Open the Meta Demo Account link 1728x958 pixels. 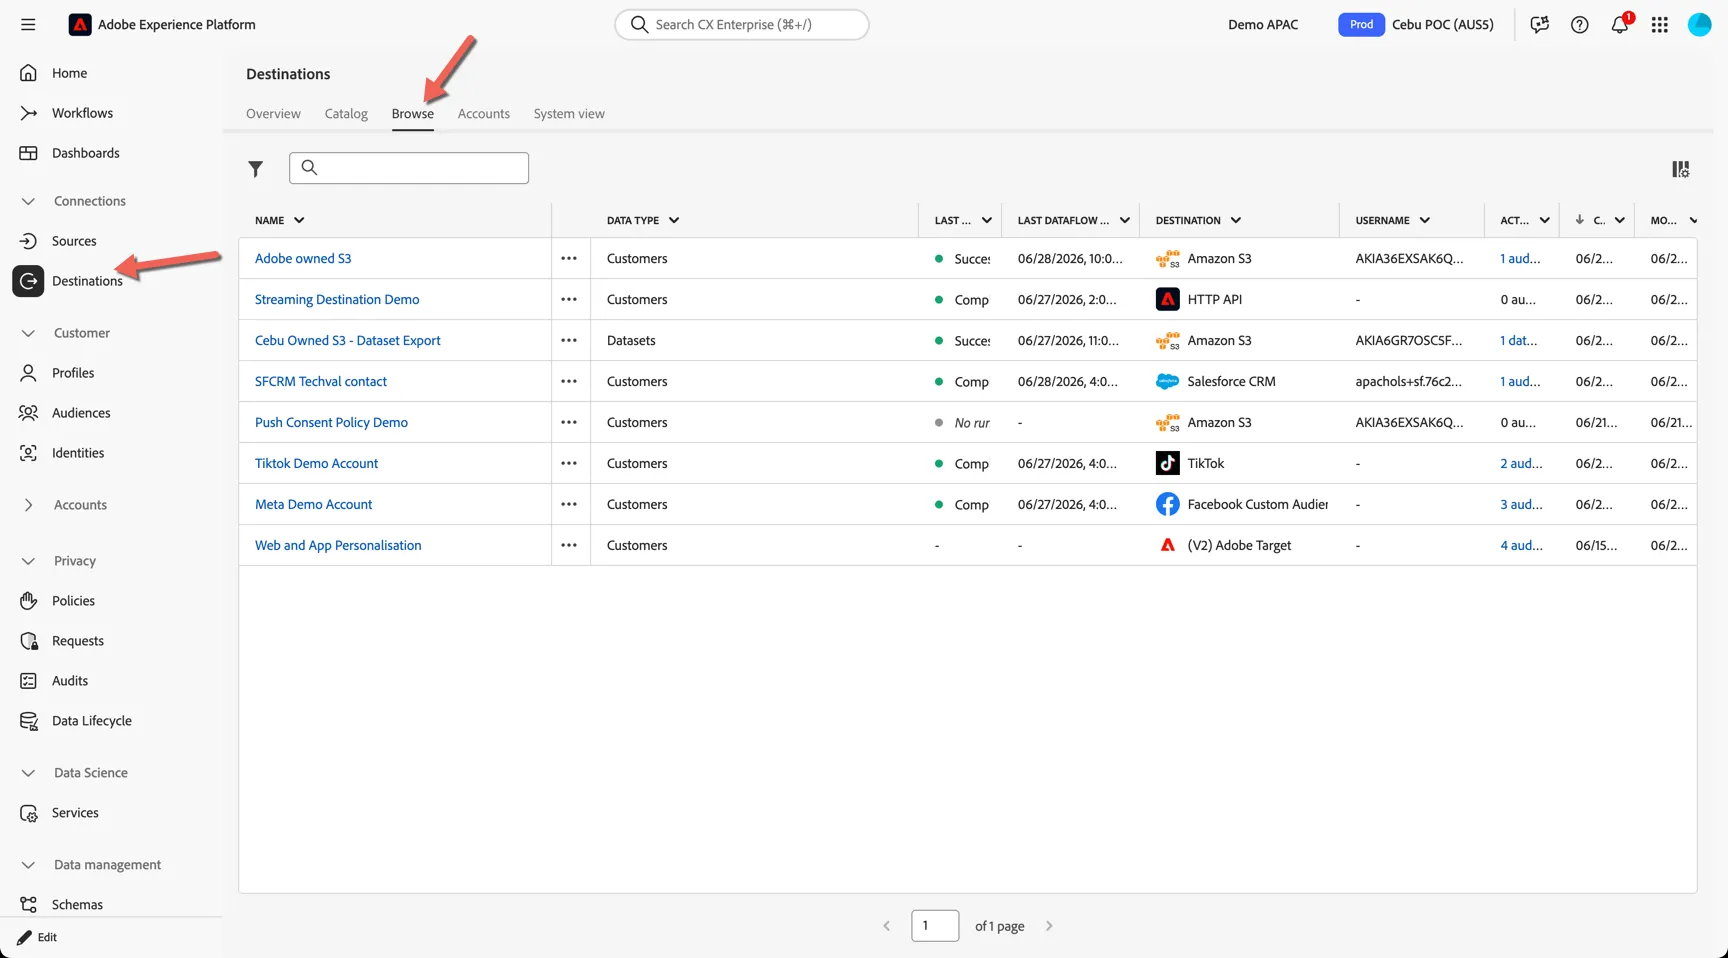tap(313, 504)
